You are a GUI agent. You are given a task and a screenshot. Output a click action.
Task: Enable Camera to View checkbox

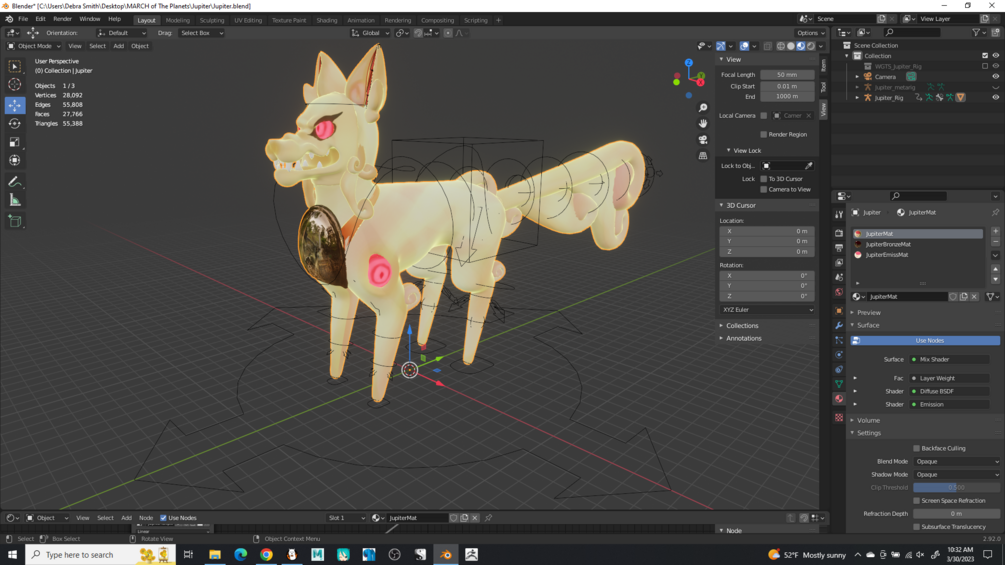(763, 190)
